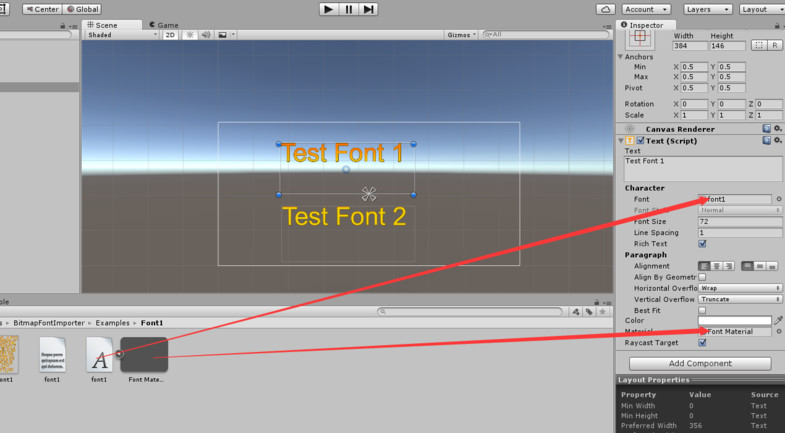Enable the Align By Geometry checkbox

(702, 277)
